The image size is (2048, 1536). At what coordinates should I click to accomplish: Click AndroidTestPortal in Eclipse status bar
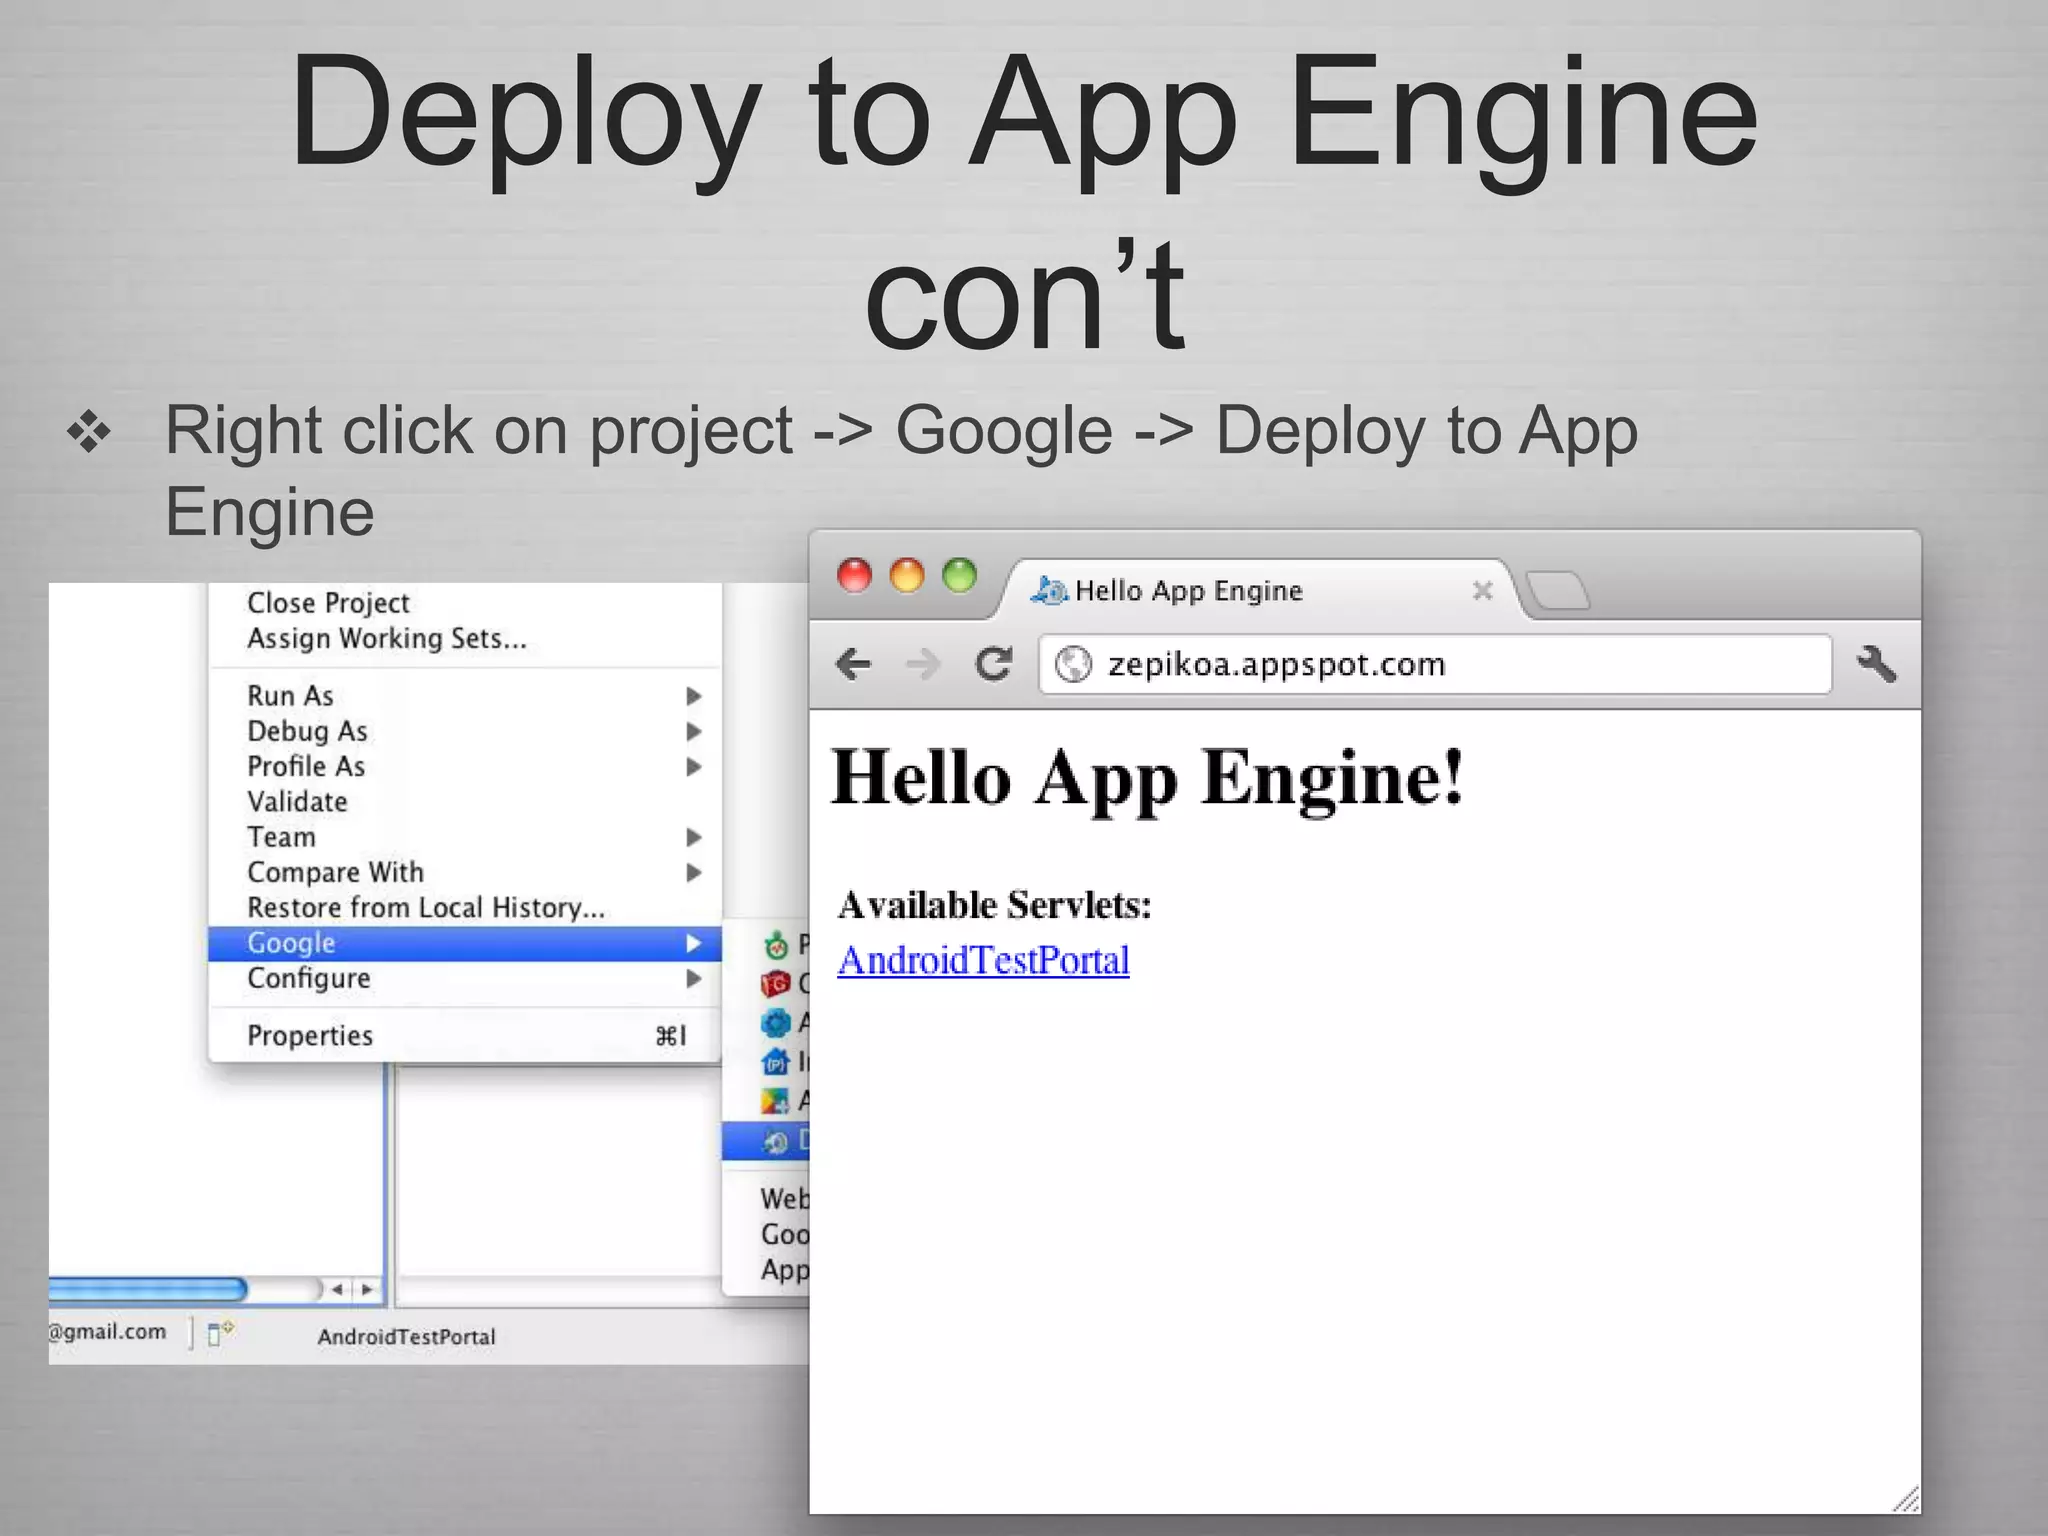pyautogui.click(x=406, y=1337)
